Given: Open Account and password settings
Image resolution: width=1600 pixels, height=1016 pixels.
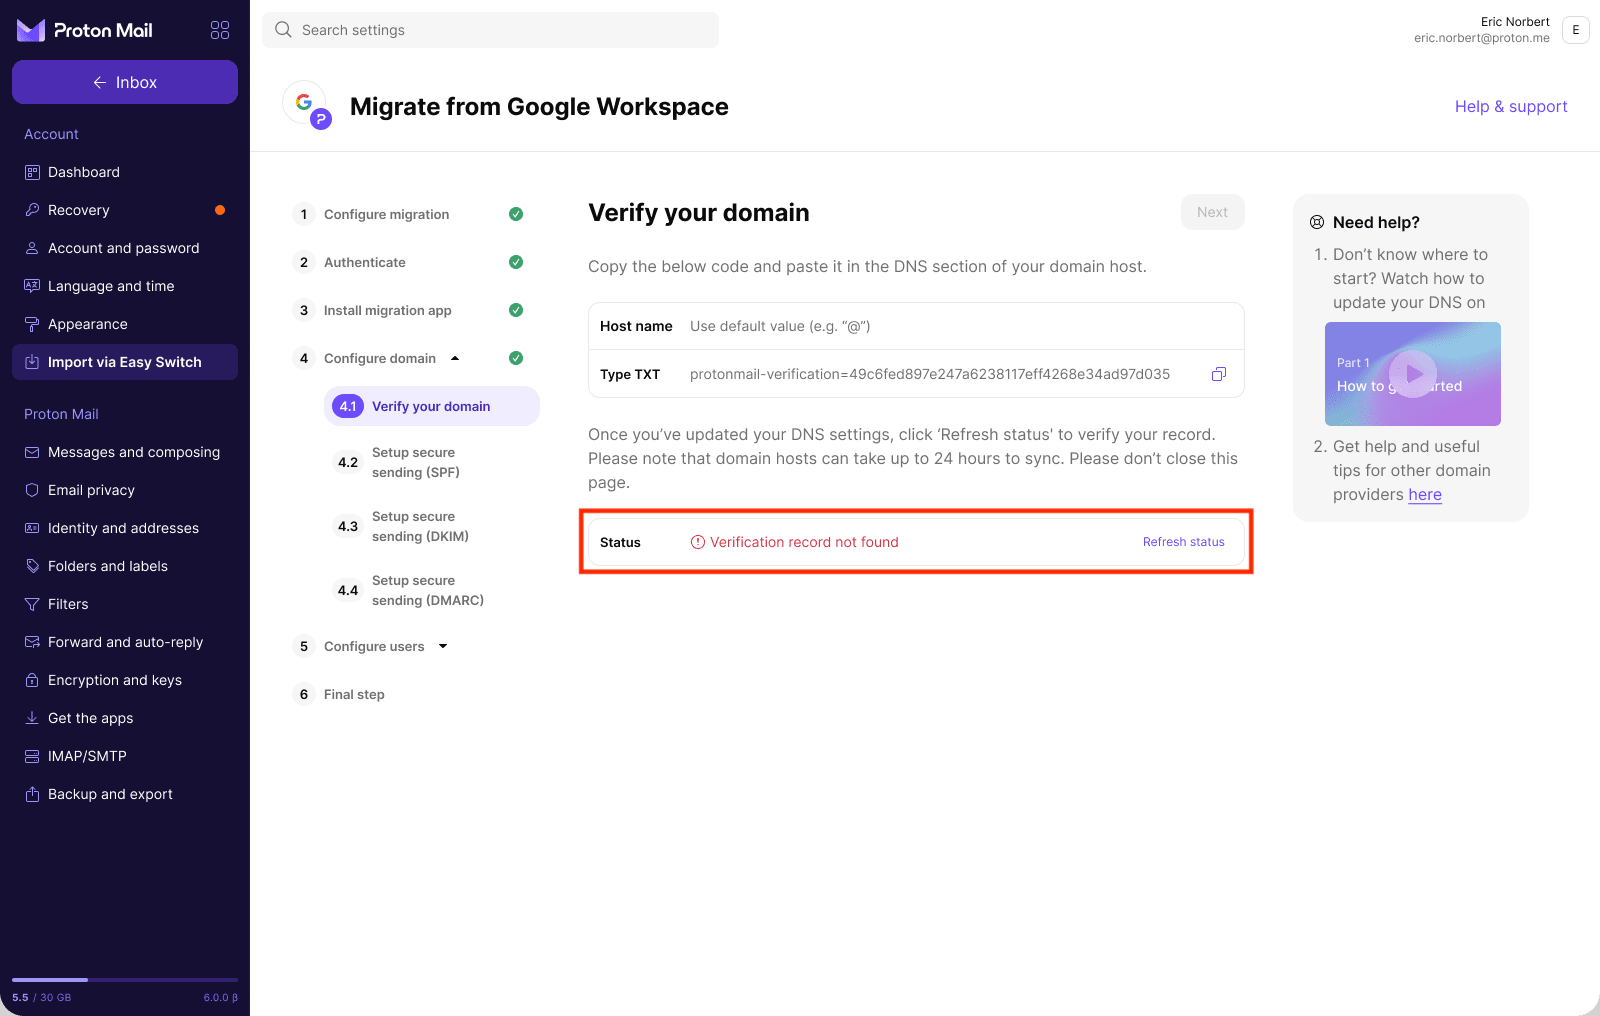Looking at the screenshot, I should coord(125,248).
